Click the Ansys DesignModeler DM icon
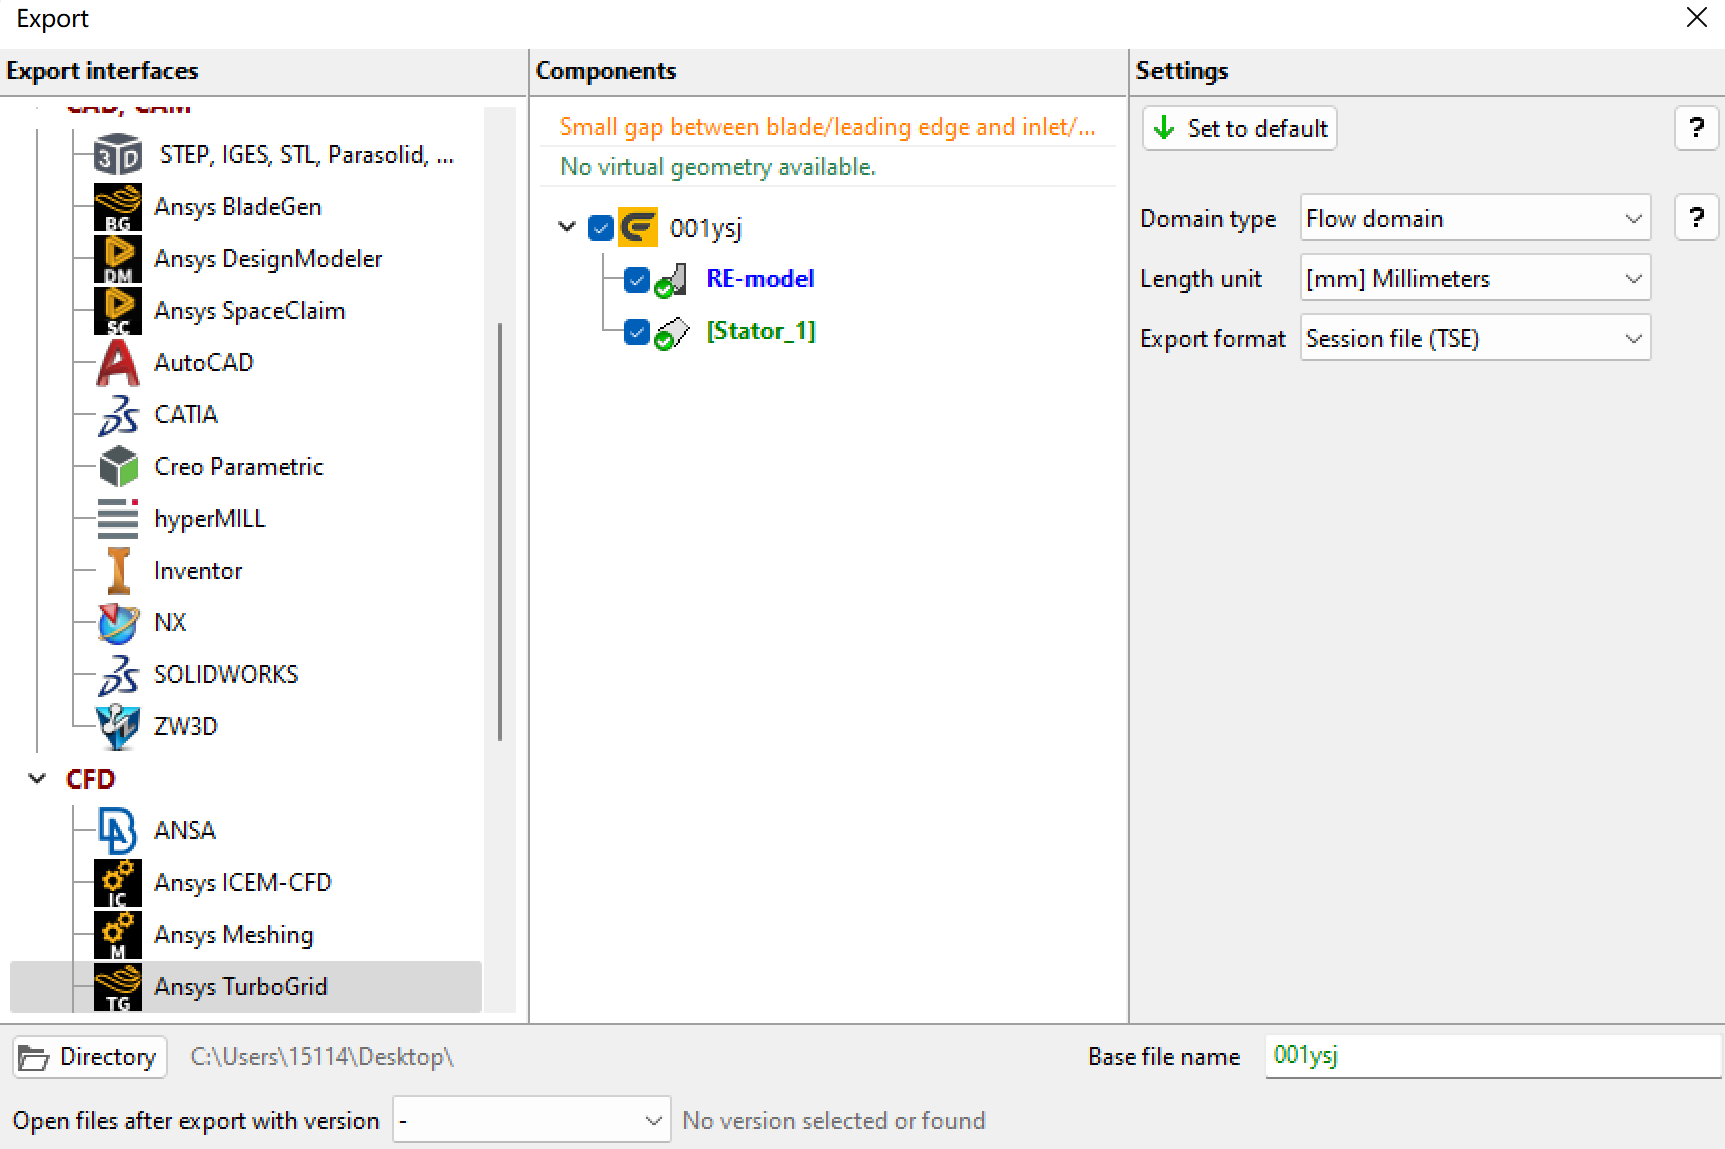Image resolution: width=1725 pixels, height=1149 pixels. tap(118, 260)
